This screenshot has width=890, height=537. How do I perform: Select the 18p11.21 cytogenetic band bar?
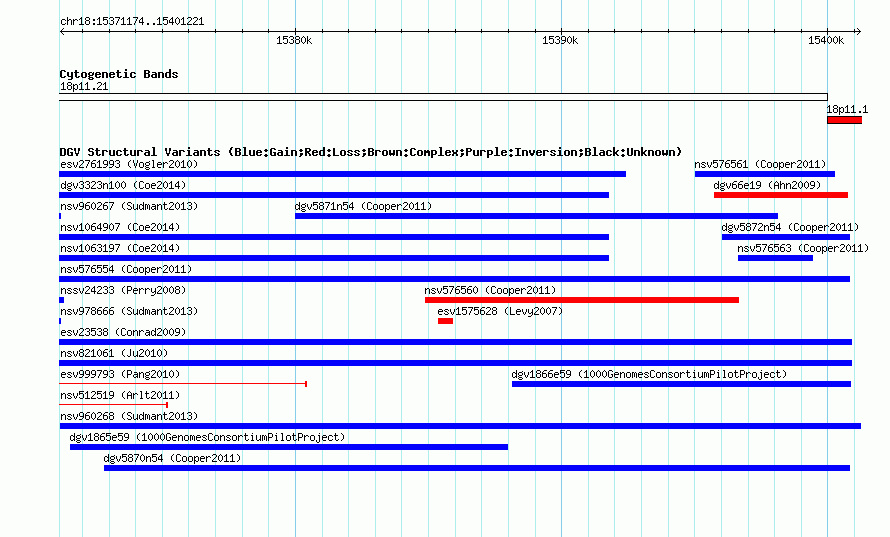coord(443,97)
